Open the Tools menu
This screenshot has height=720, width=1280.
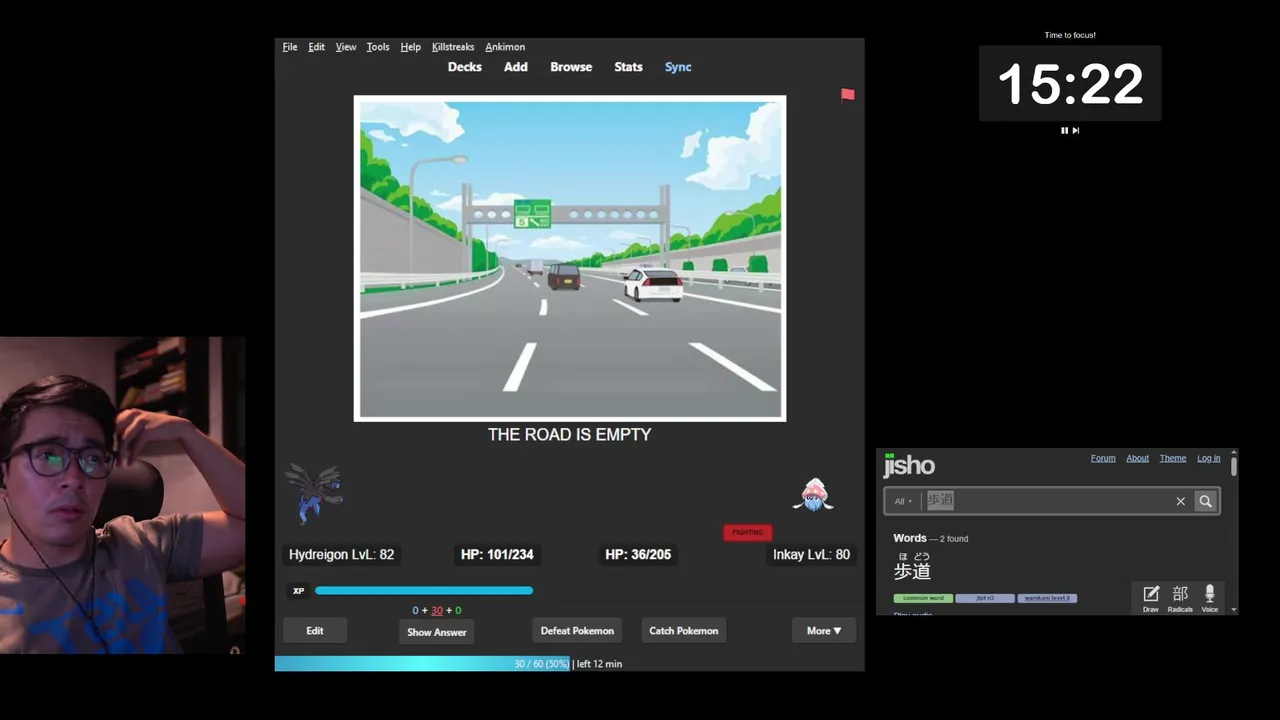(x=378, y=47)
